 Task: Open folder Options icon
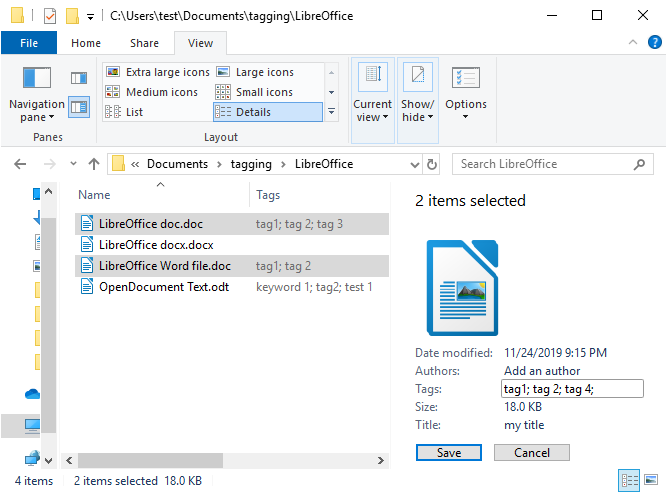[x=466, y=78]
